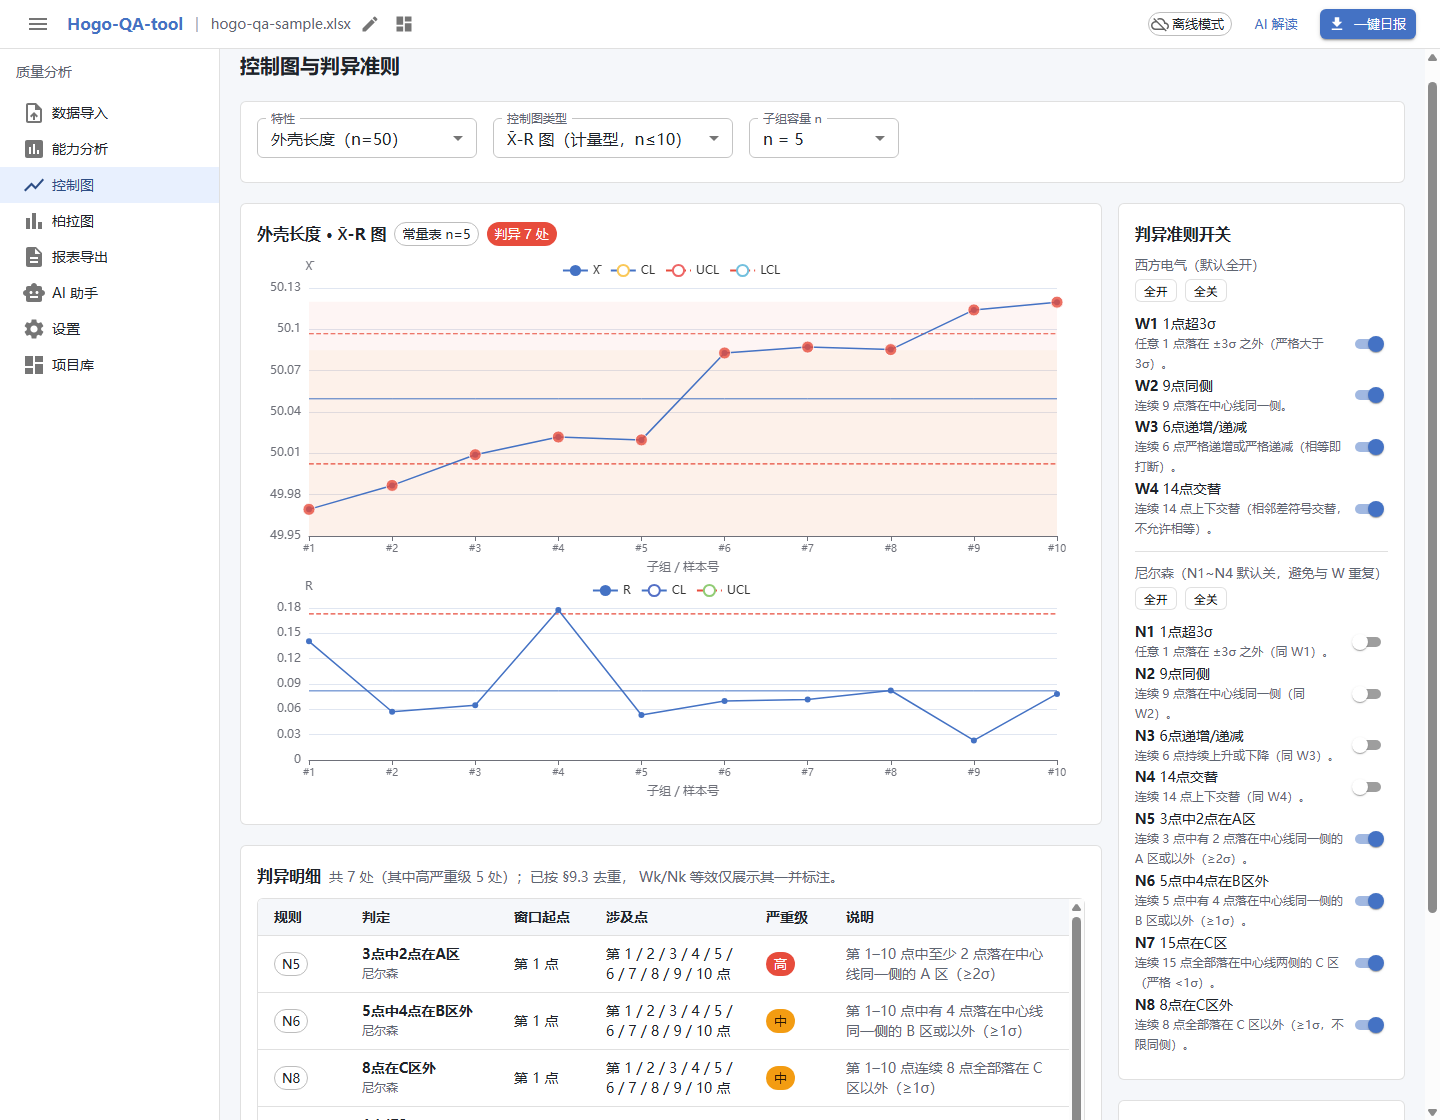This screenshot has width=1440, height=1120.
Task: Open the 控制图类型 dropdown
Action: (613, 138)
